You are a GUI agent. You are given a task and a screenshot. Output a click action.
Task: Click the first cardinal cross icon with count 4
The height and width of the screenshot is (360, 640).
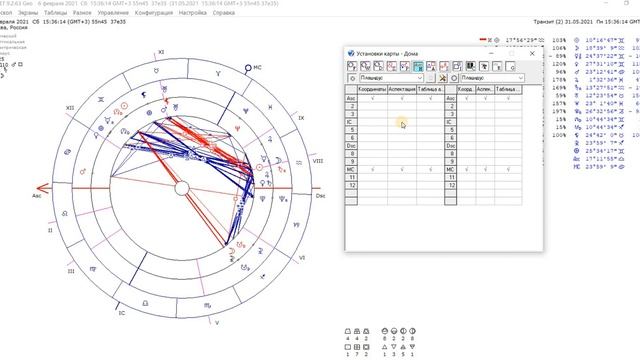click(348, 331)
